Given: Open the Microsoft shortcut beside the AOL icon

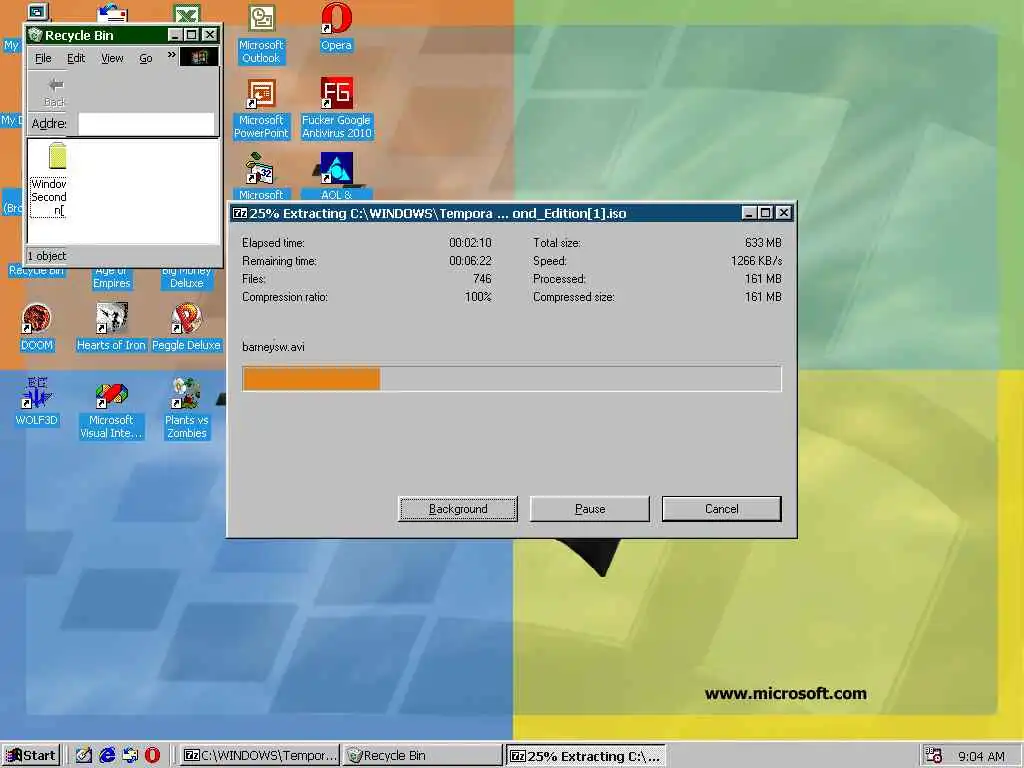Looking at the screenshot, I should 261,168.
